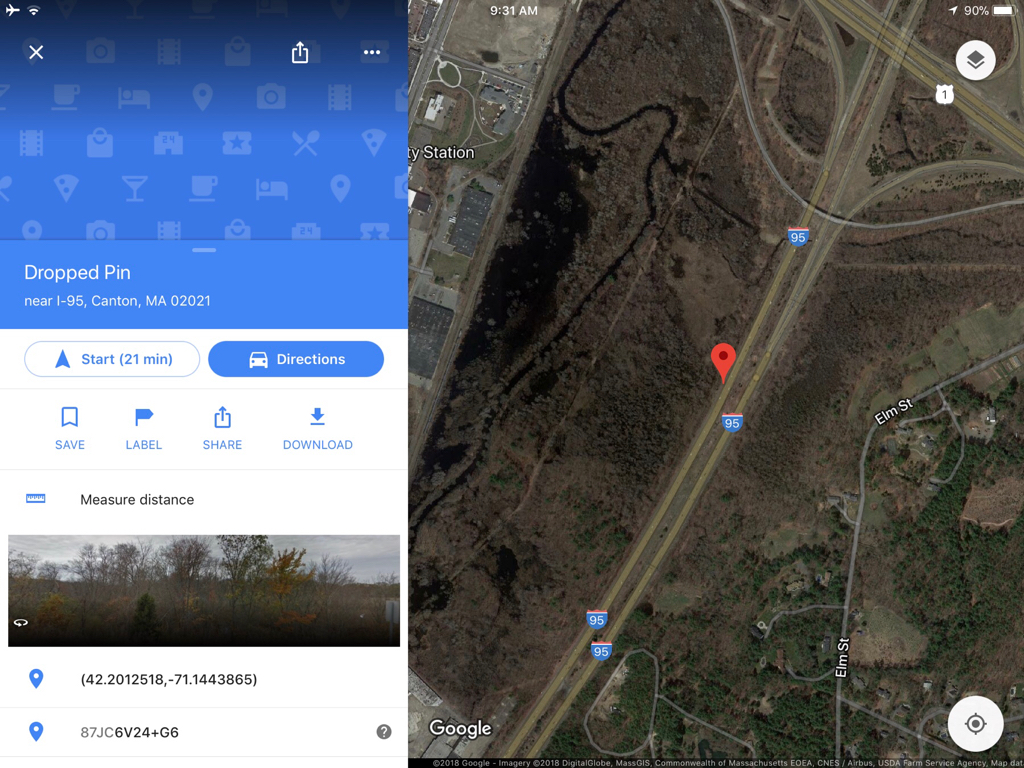Open the three-dot more options menu
The image size is (1024, 768).
tap(372, 52)
